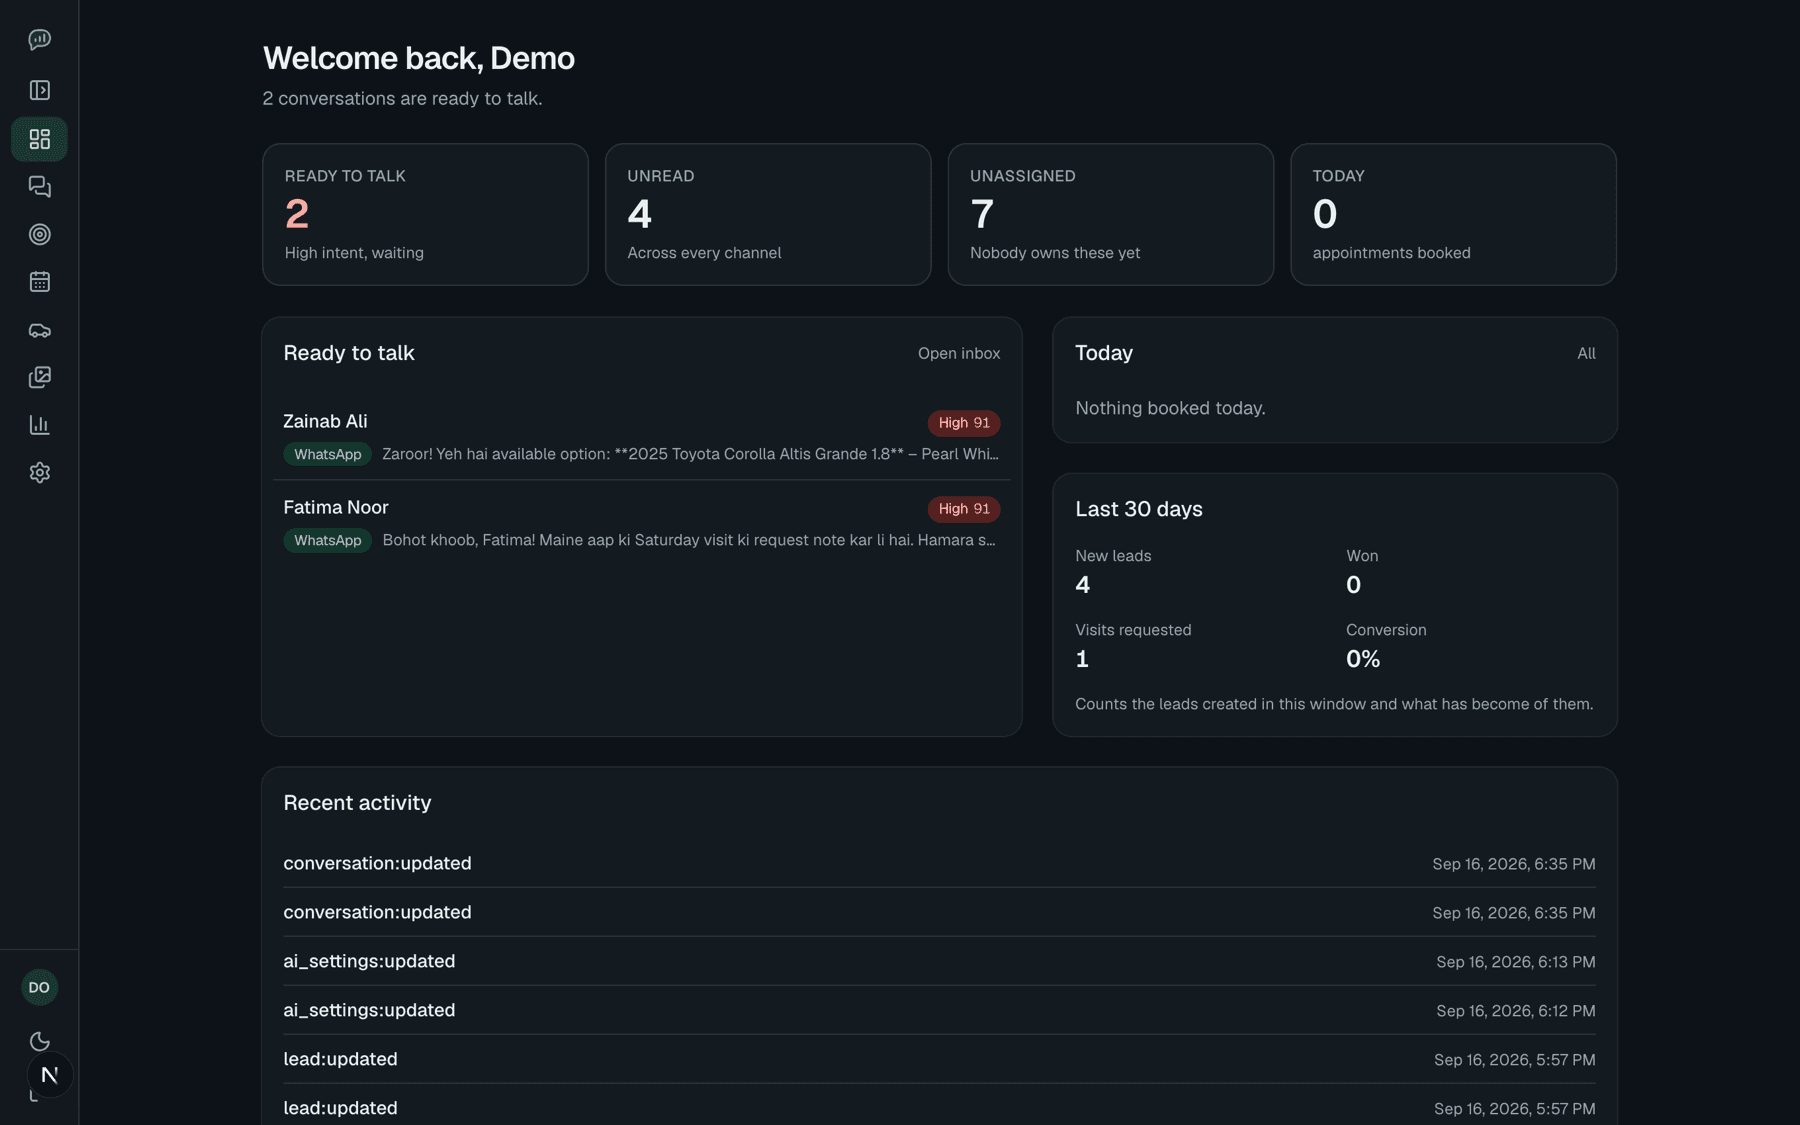Open the Today appointments booked stat card

coord(1453,214)
